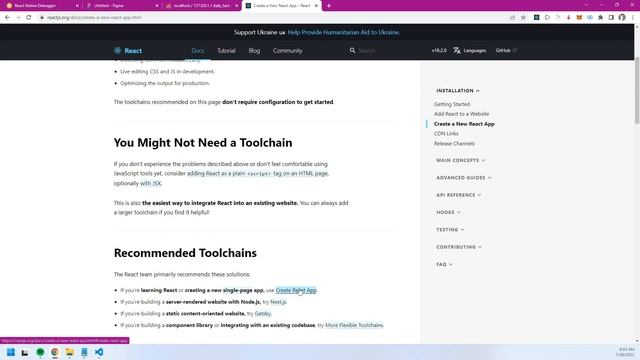Screen dimensions: 640x360
Task: Expand the Contributing sidebar section
Action: pos(459,247)
